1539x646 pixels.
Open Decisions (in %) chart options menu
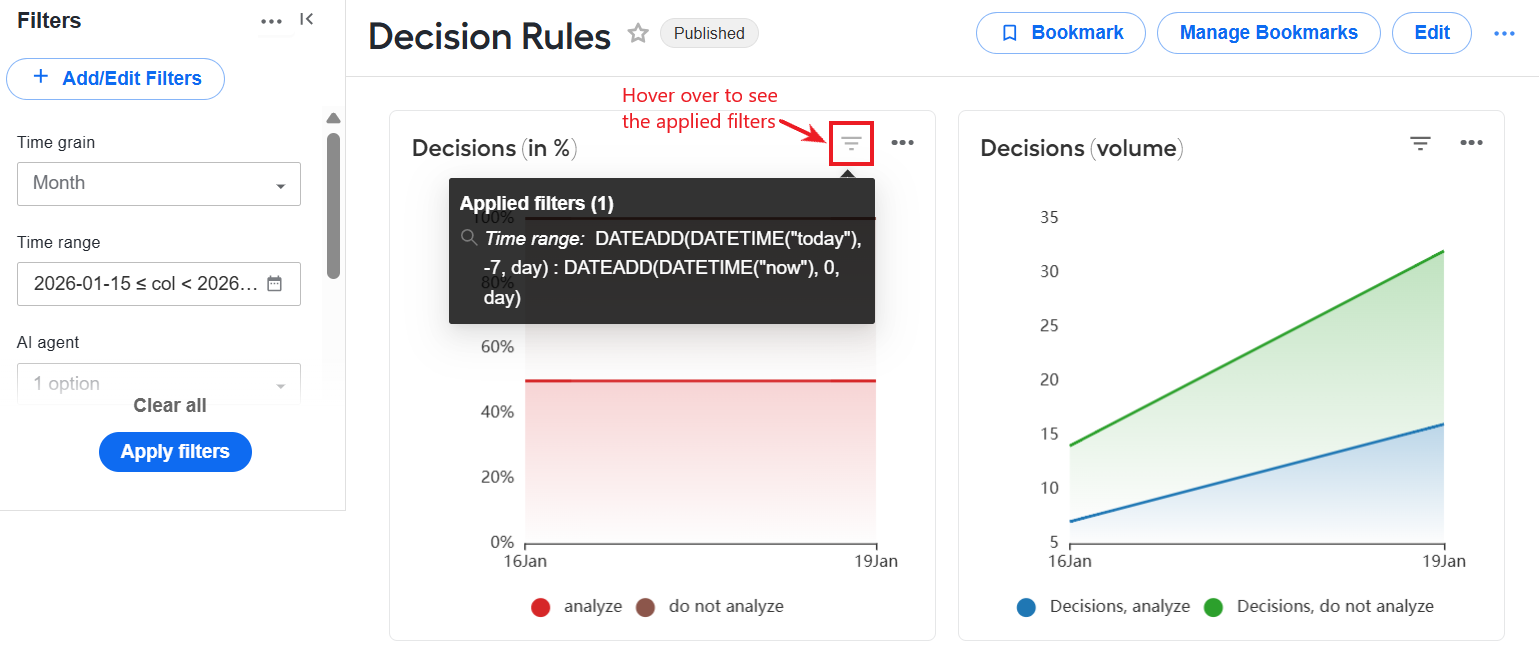pyautogui.click(x=903, y=143)
